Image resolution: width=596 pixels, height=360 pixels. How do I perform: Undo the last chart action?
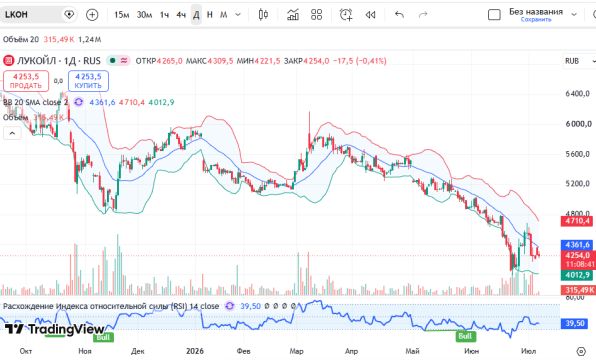[399, 15]
